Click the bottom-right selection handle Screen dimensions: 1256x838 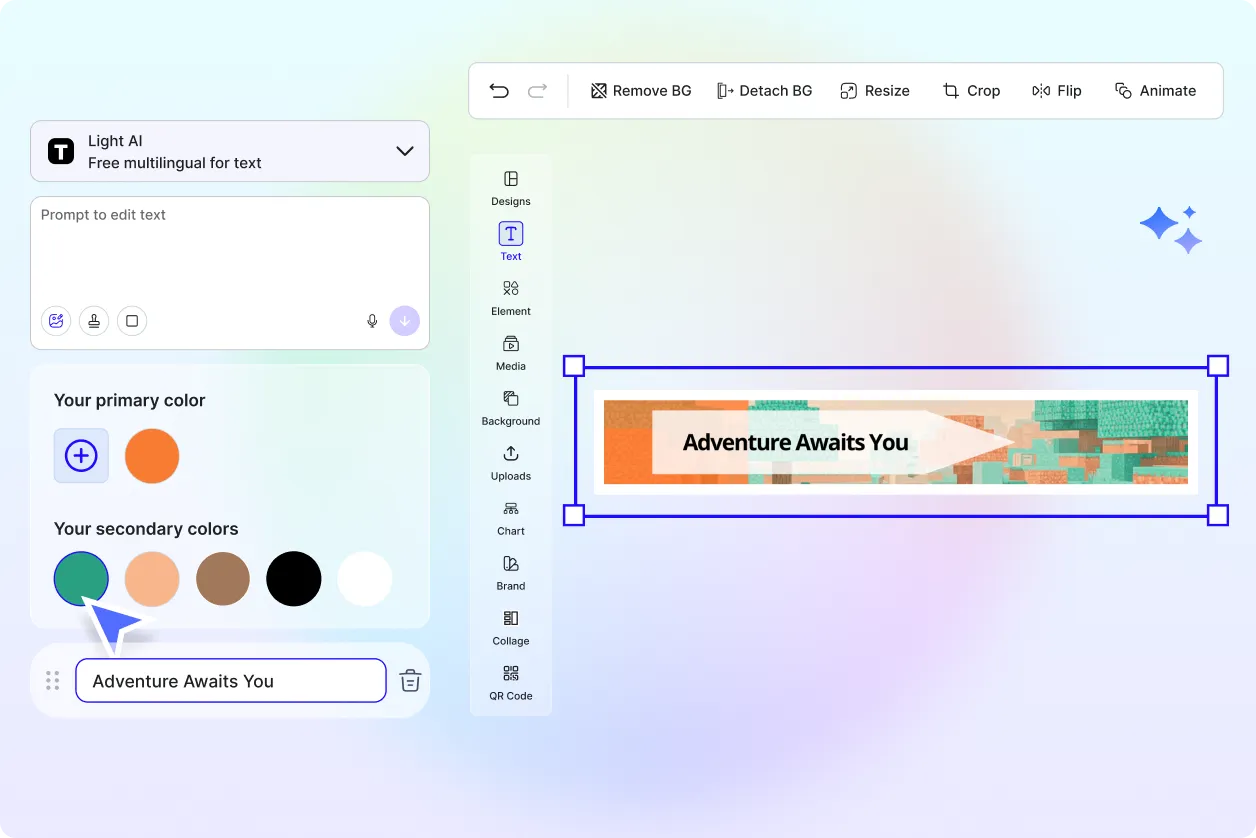pyautogui.click(x=1218, y=516)
